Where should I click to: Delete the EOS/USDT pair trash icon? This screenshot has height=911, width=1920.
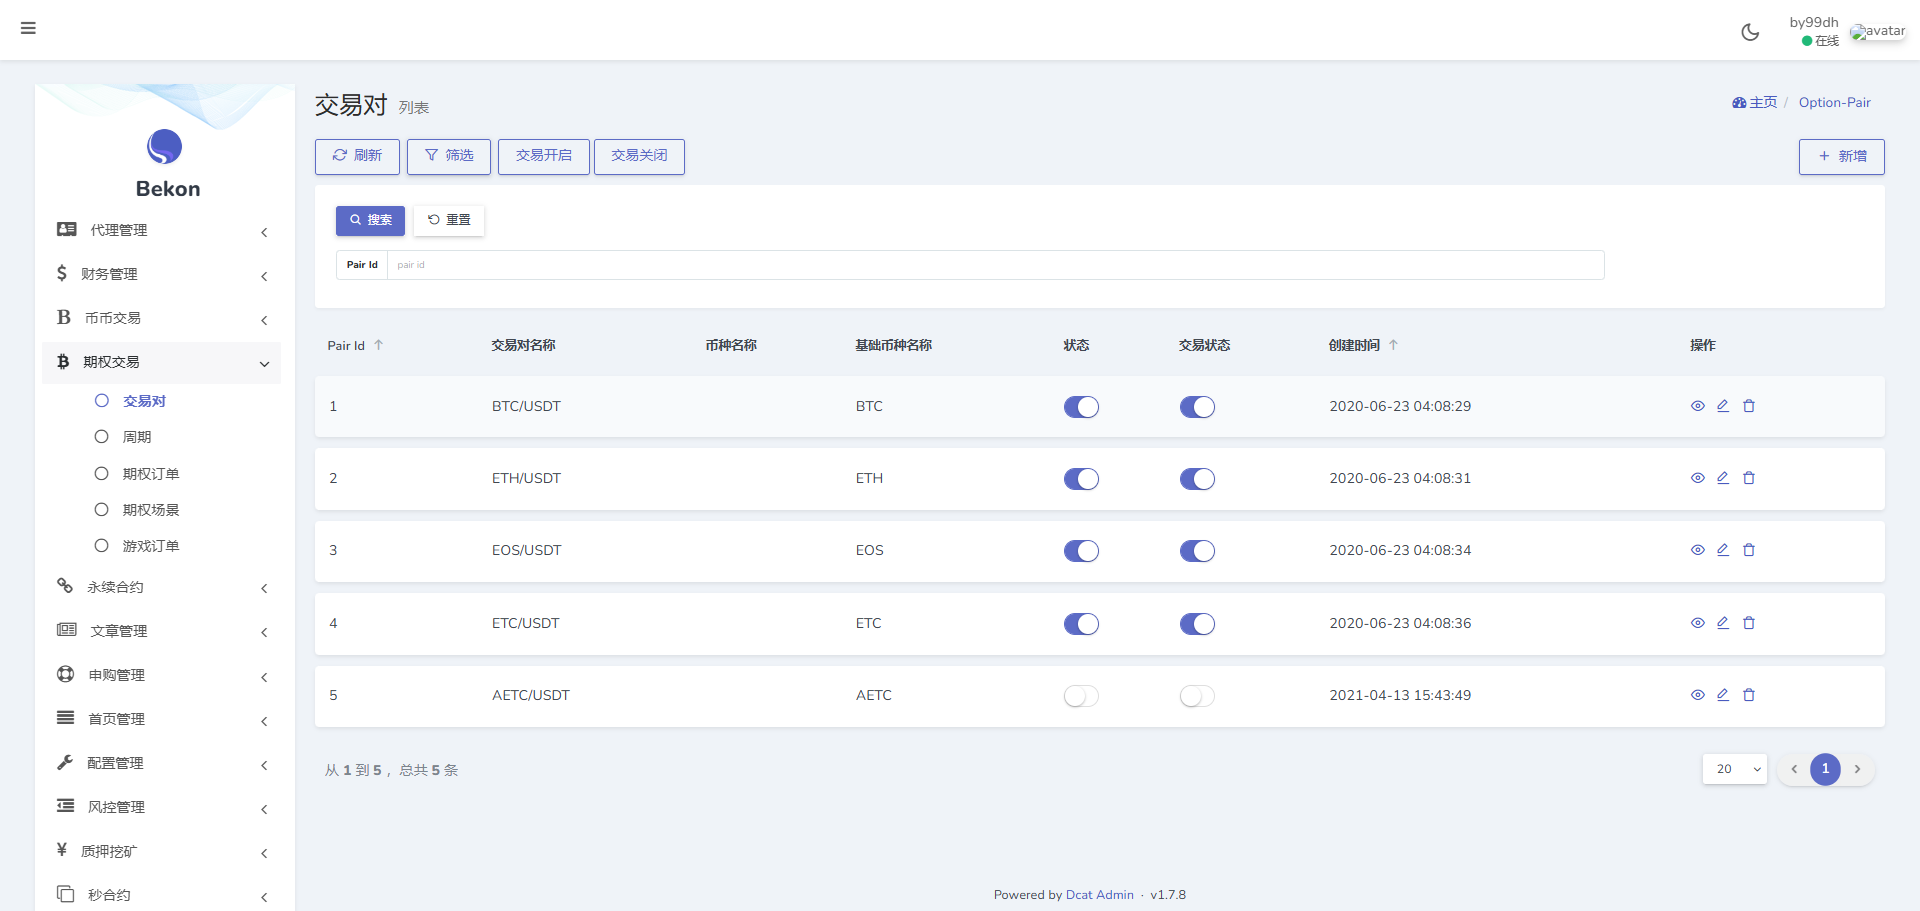(1749, 550)
